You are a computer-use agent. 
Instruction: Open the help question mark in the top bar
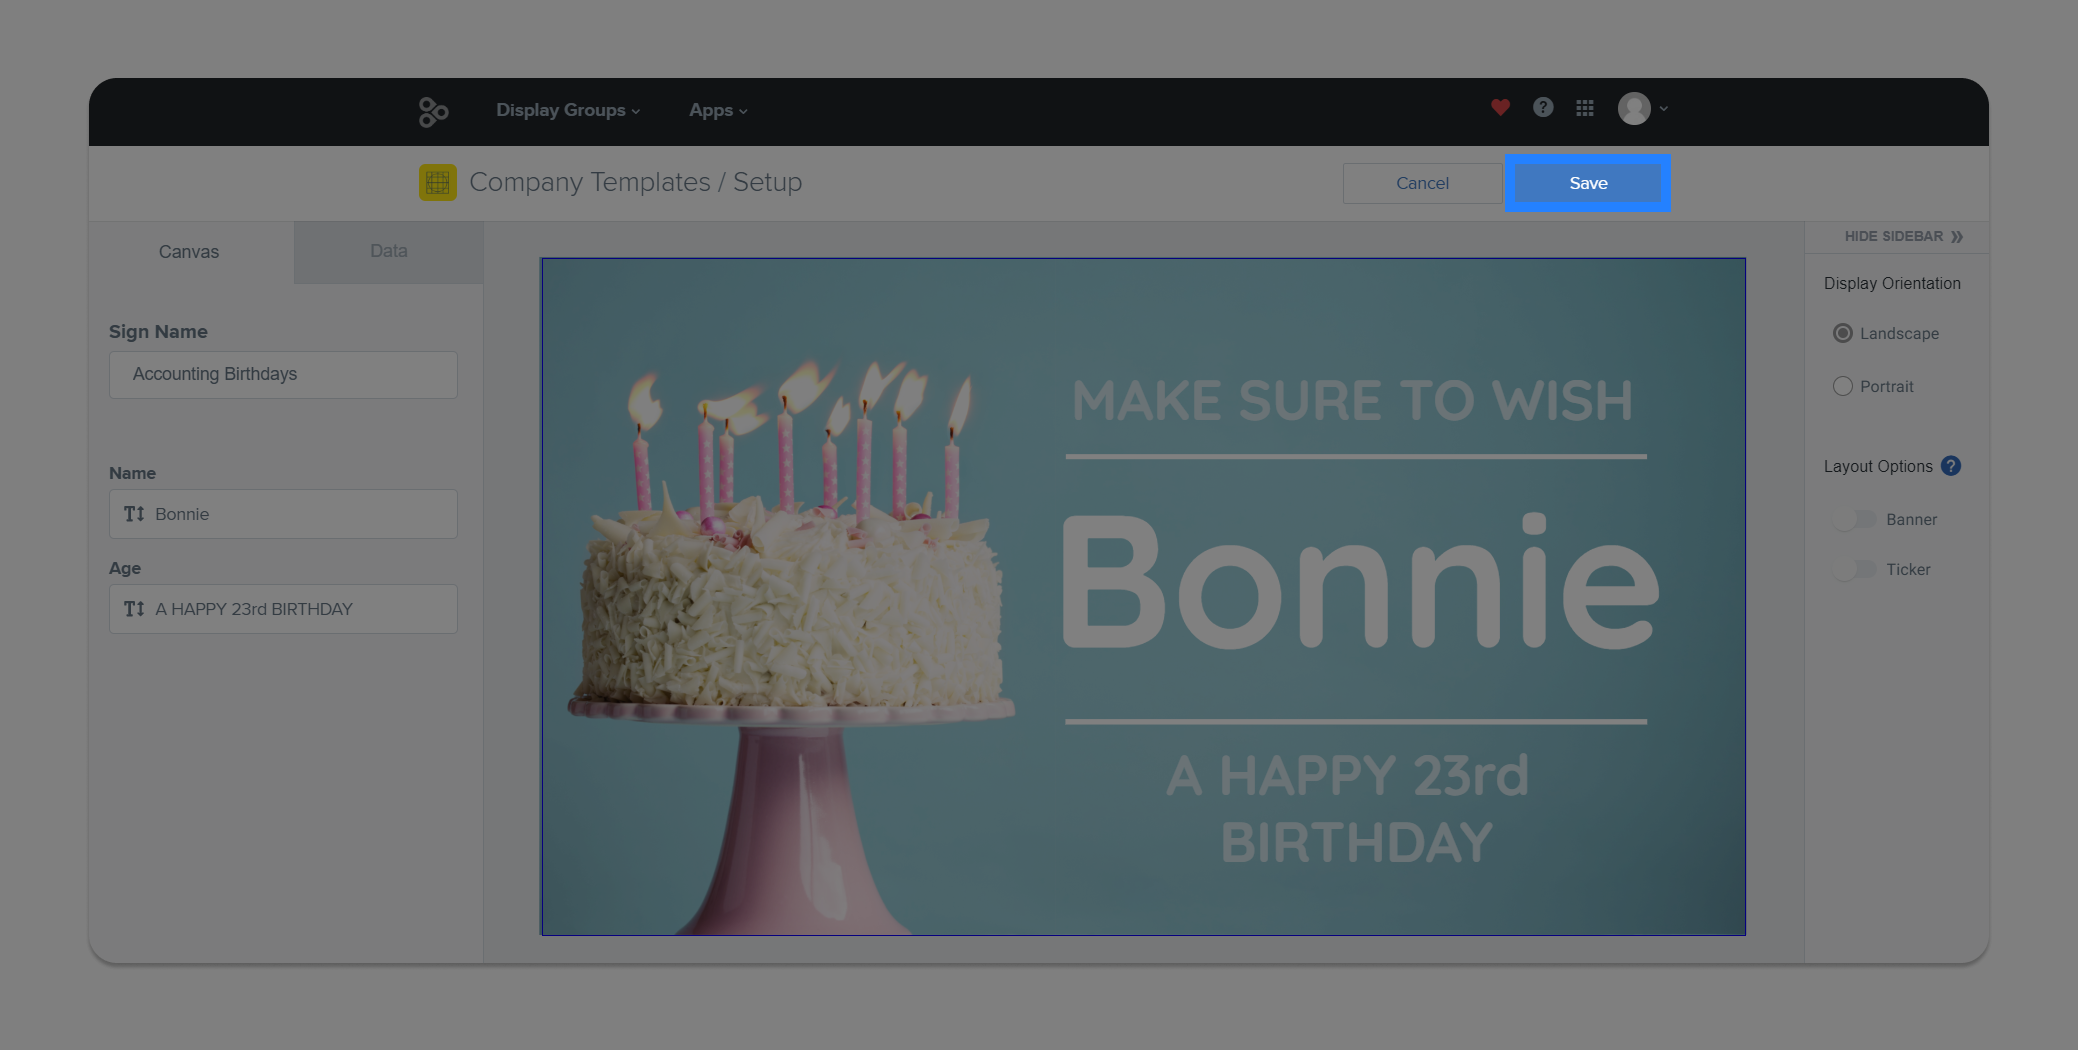(1543, 107)
